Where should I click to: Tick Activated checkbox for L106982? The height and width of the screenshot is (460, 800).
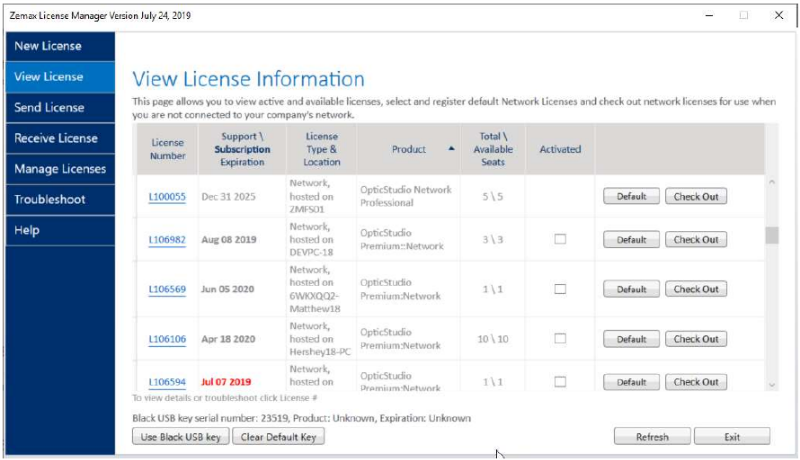[560, 239]
